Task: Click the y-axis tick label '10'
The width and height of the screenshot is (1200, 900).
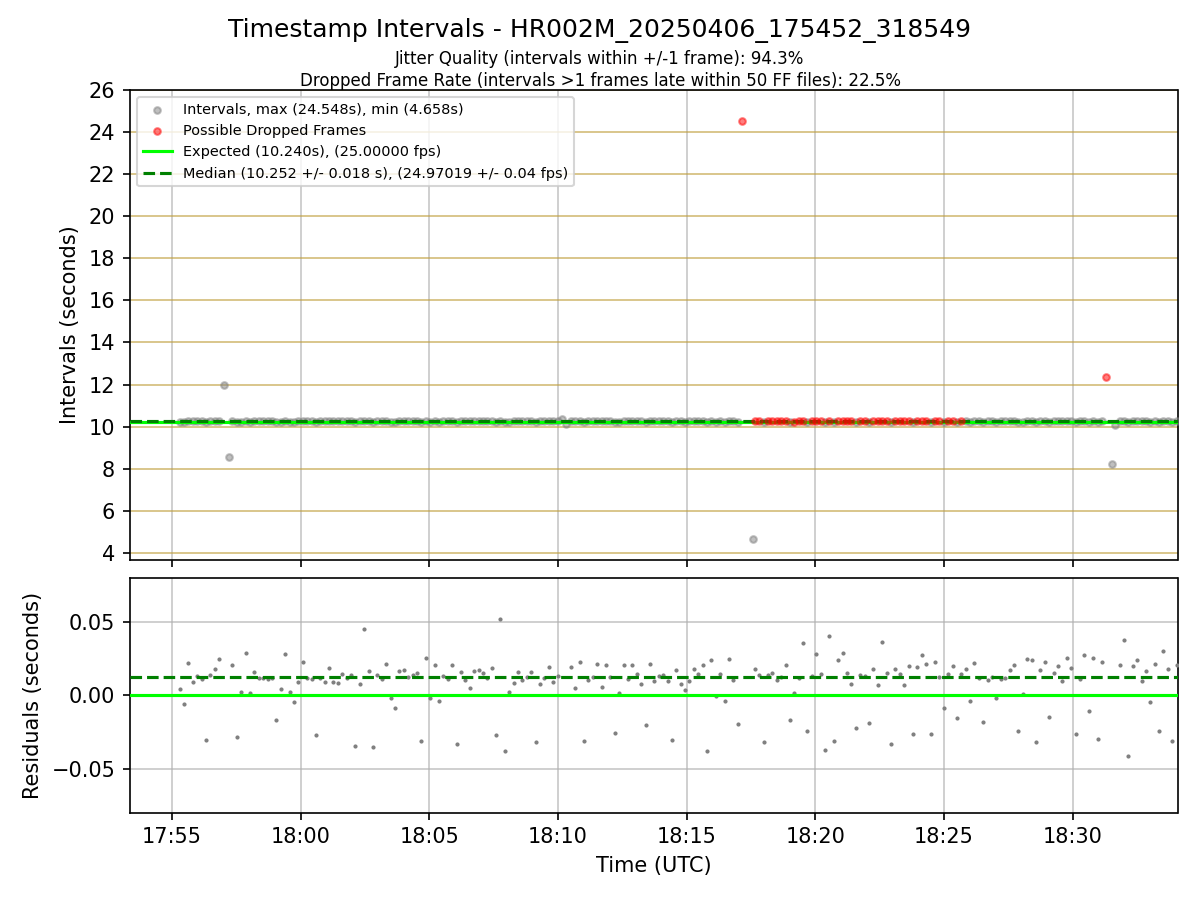Action: point(103,428)
